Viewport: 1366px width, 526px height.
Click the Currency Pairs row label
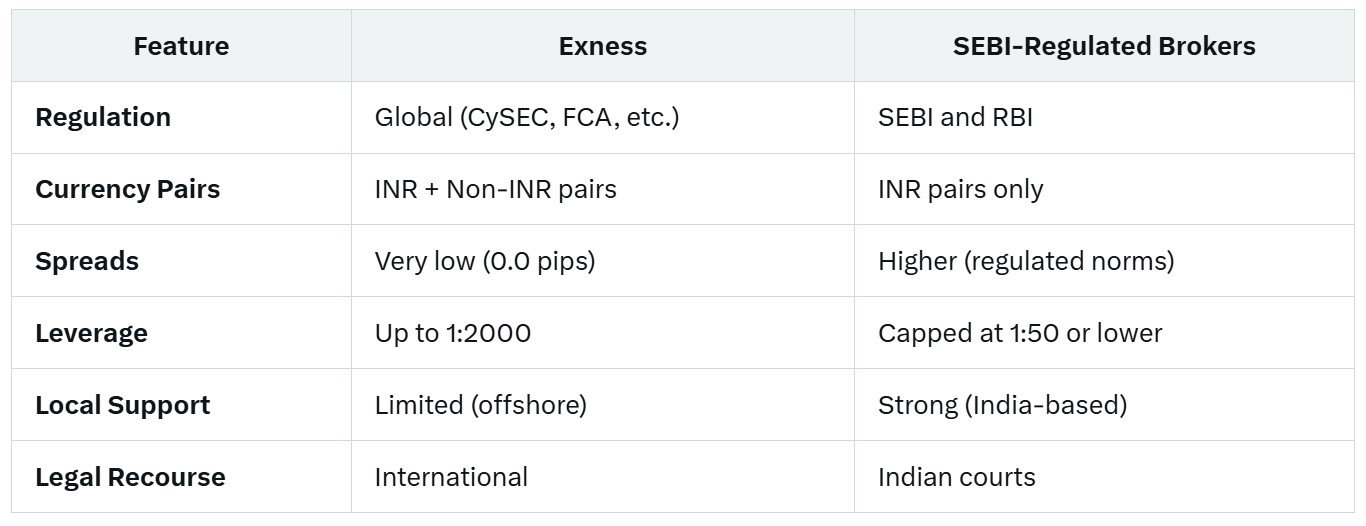128,190
